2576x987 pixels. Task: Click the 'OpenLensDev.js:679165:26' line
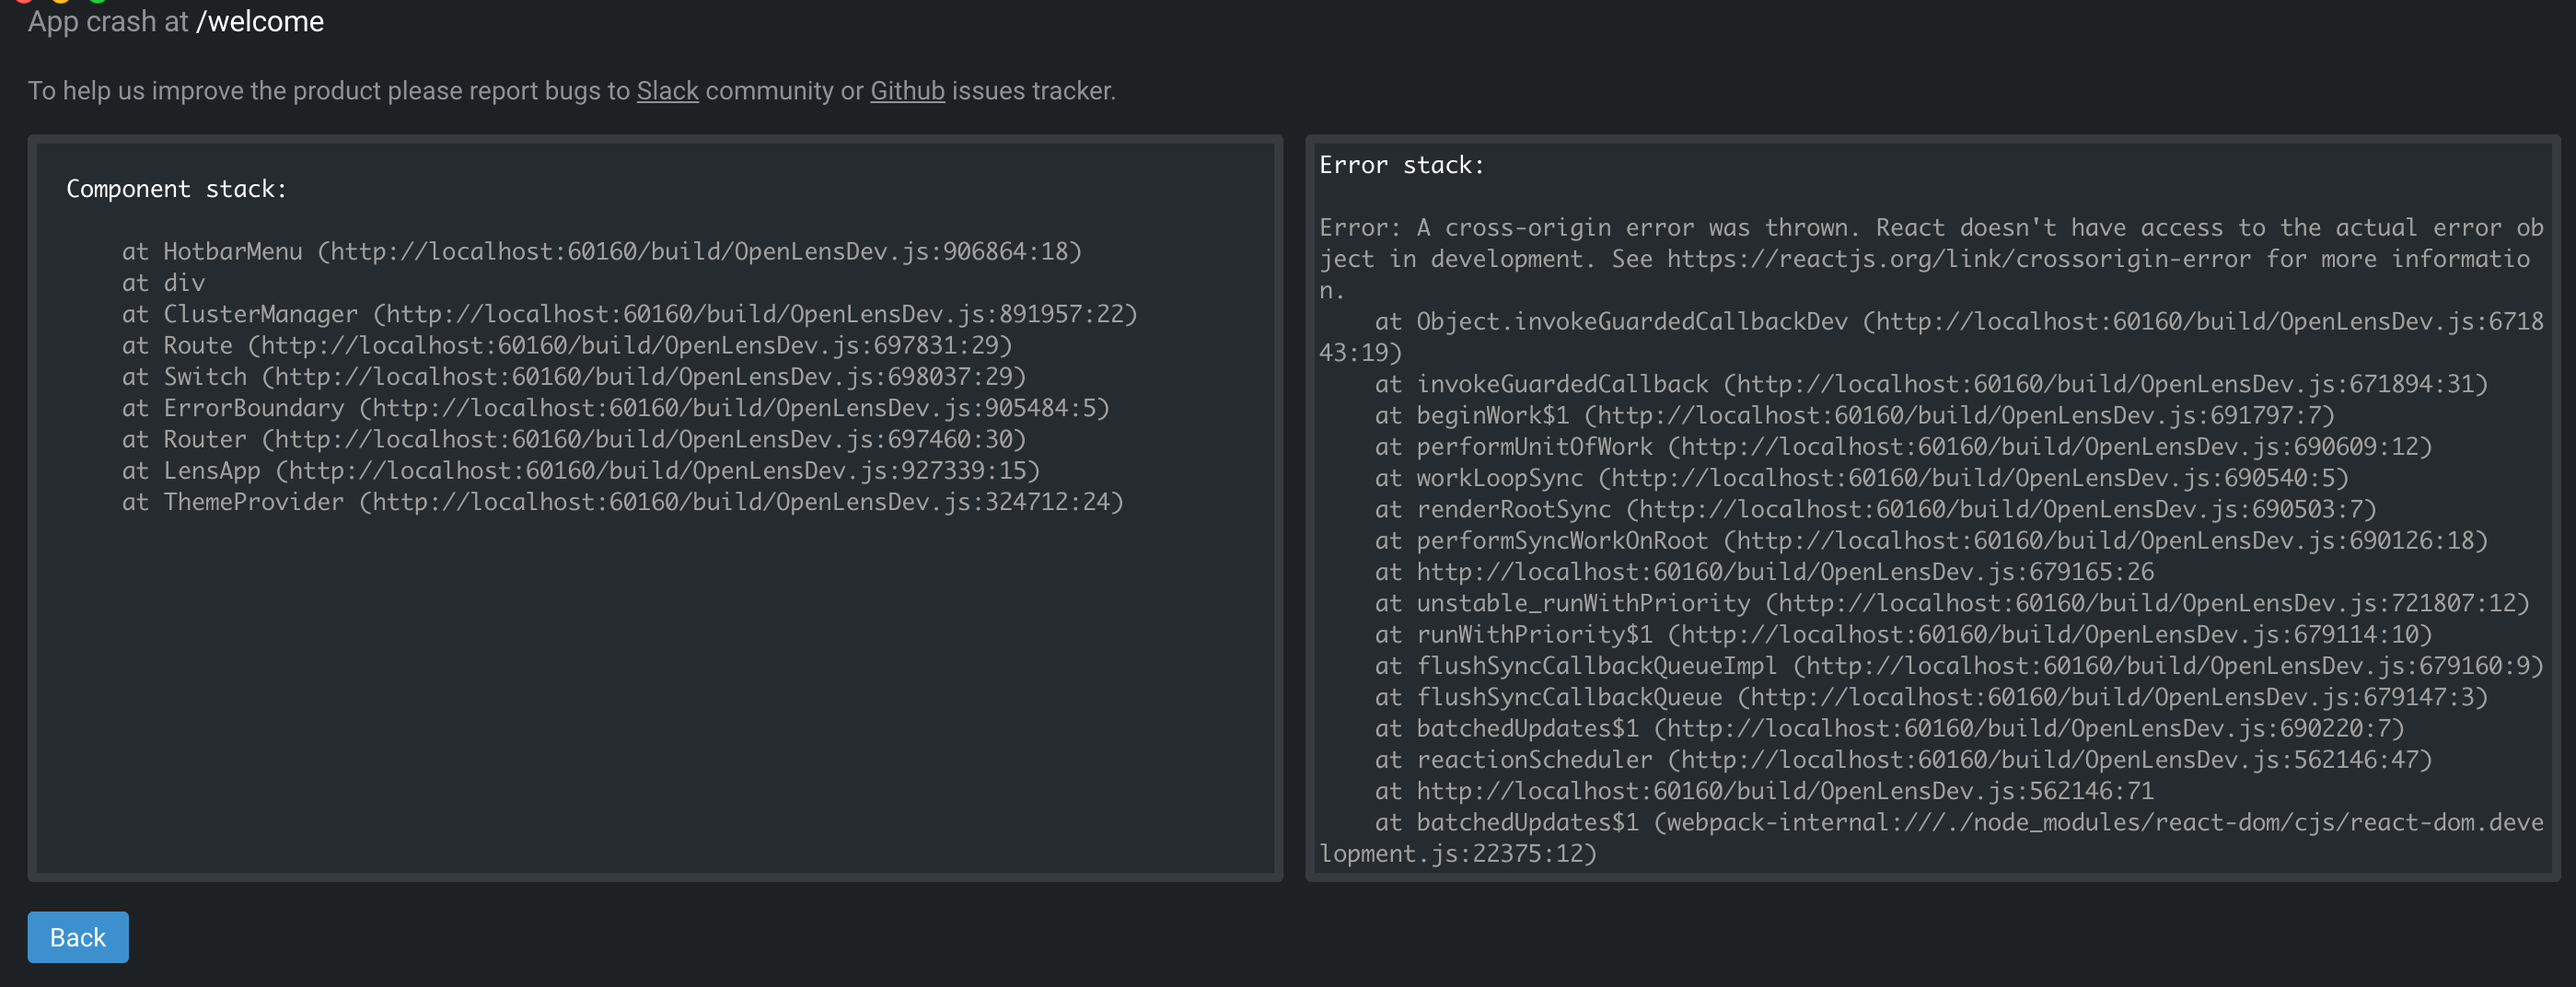[1764, 572]
